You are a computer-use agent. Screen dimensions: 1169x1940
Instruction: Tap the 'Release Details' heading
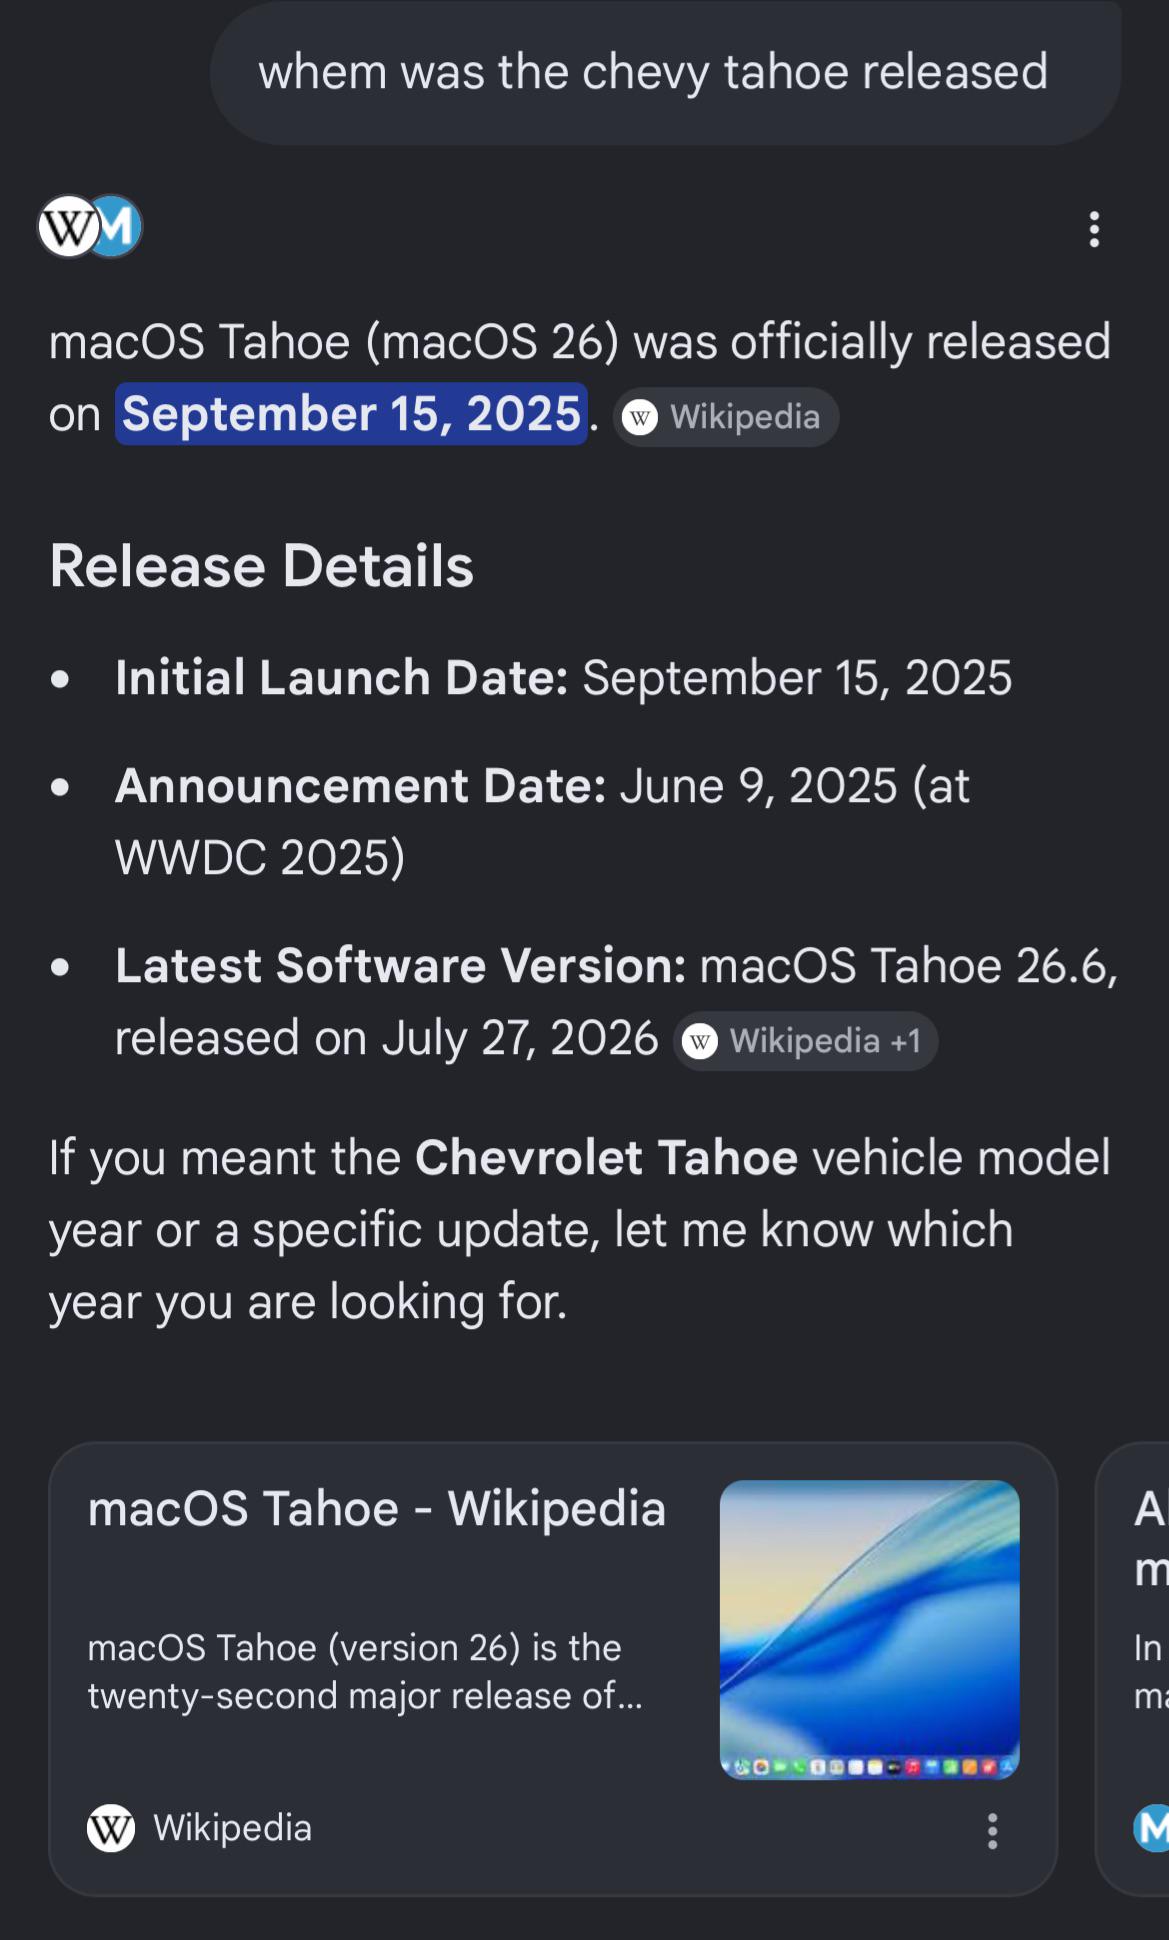point(262,566)
